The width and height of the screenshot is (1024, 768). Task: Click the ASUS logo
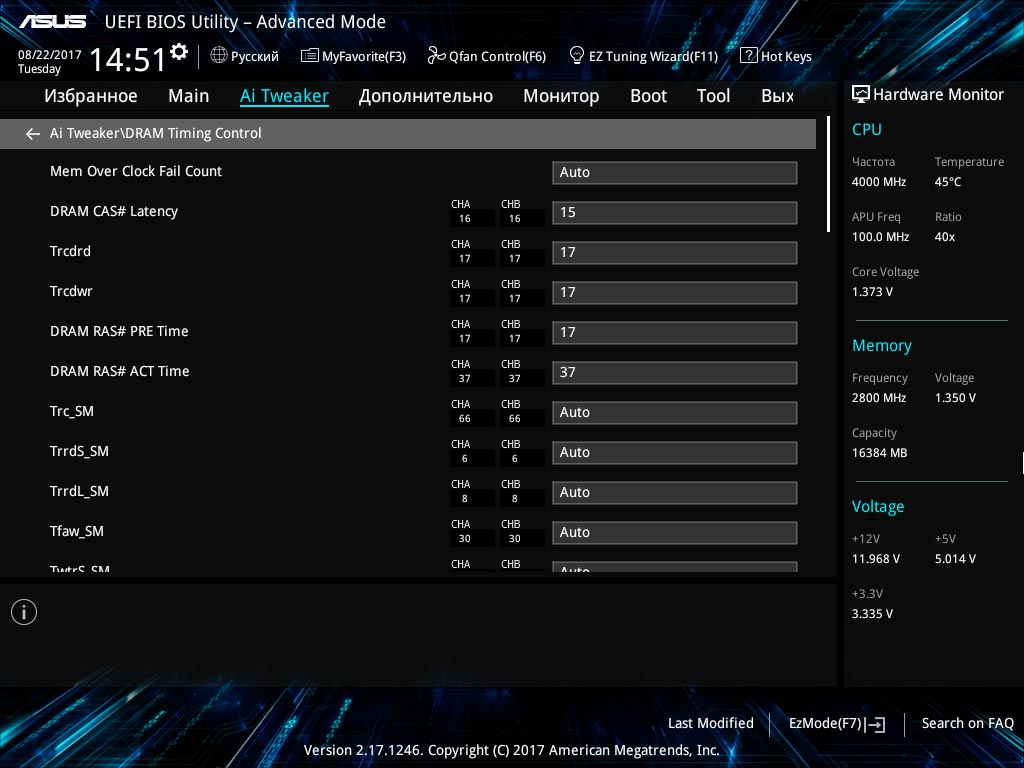(x=52, y=22)
